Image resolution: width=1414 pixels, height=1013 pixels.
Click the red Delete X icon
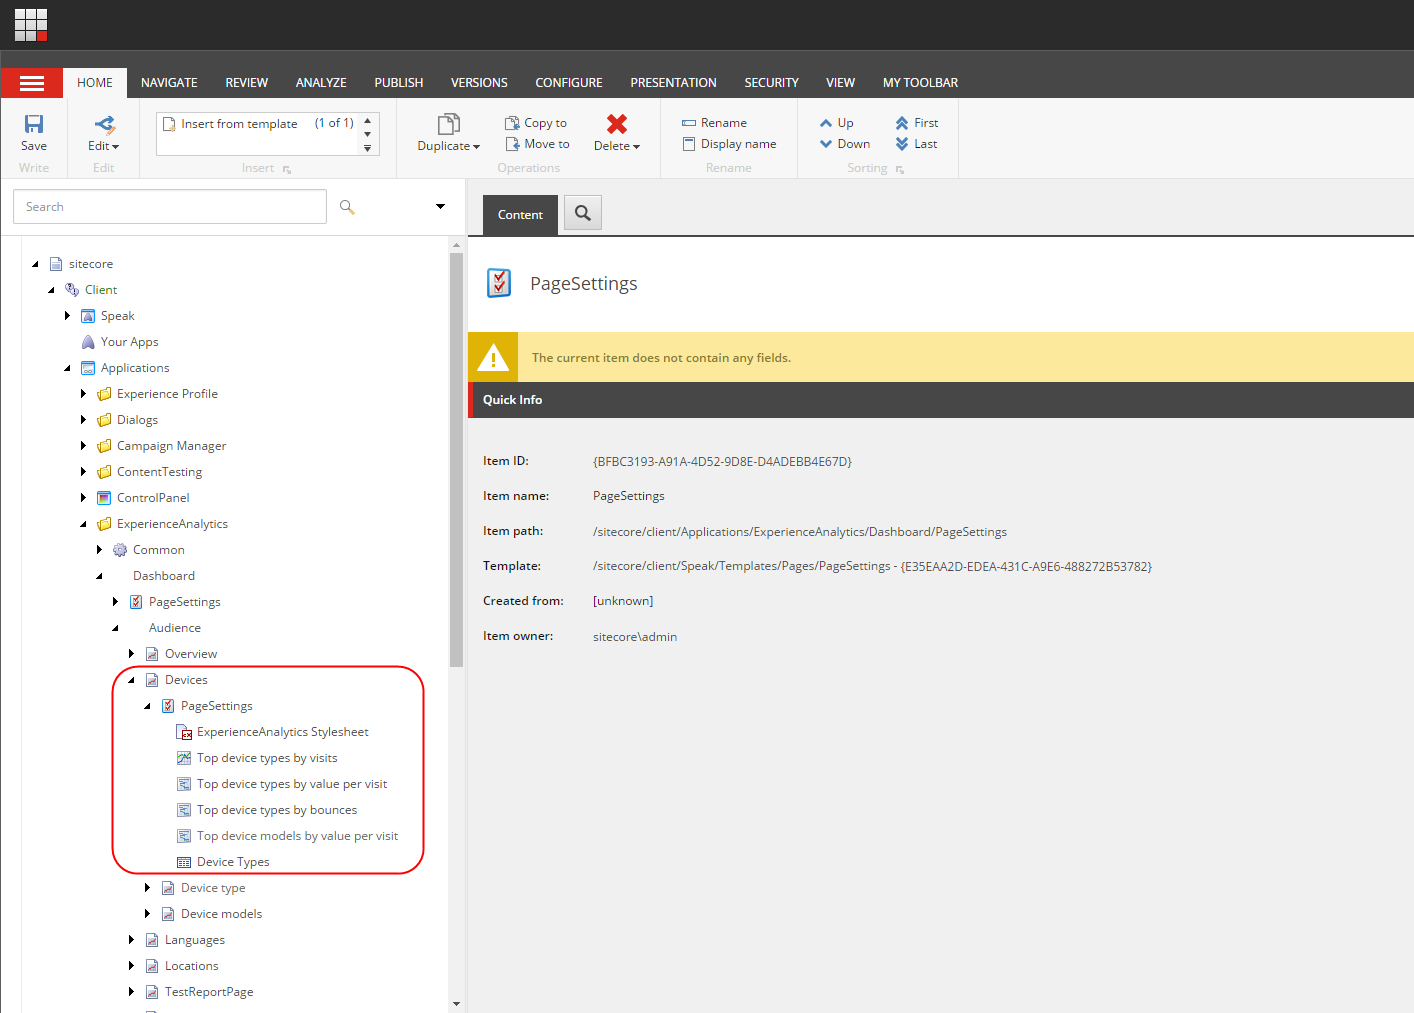(617, 124)
